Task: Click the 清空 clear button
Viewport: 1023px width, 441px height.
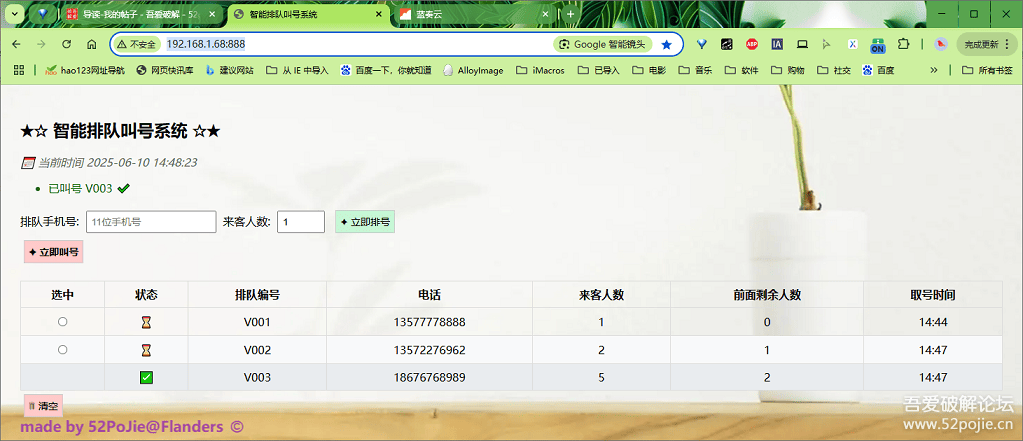Action: tap(43, 406)
